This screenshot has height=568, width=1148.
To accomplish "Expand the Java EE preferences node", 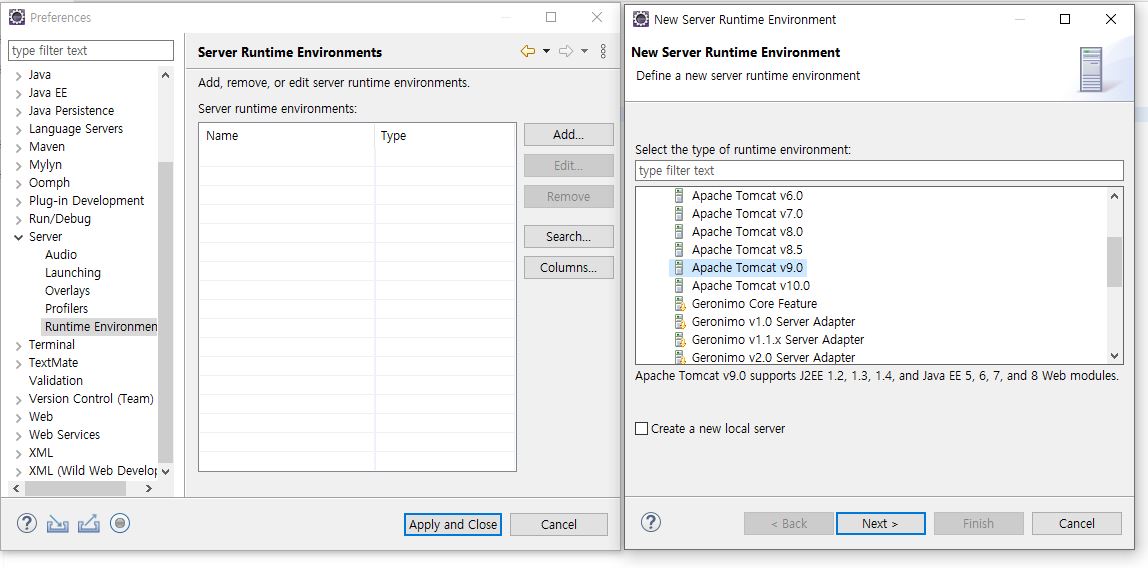I will click(19, 93).
